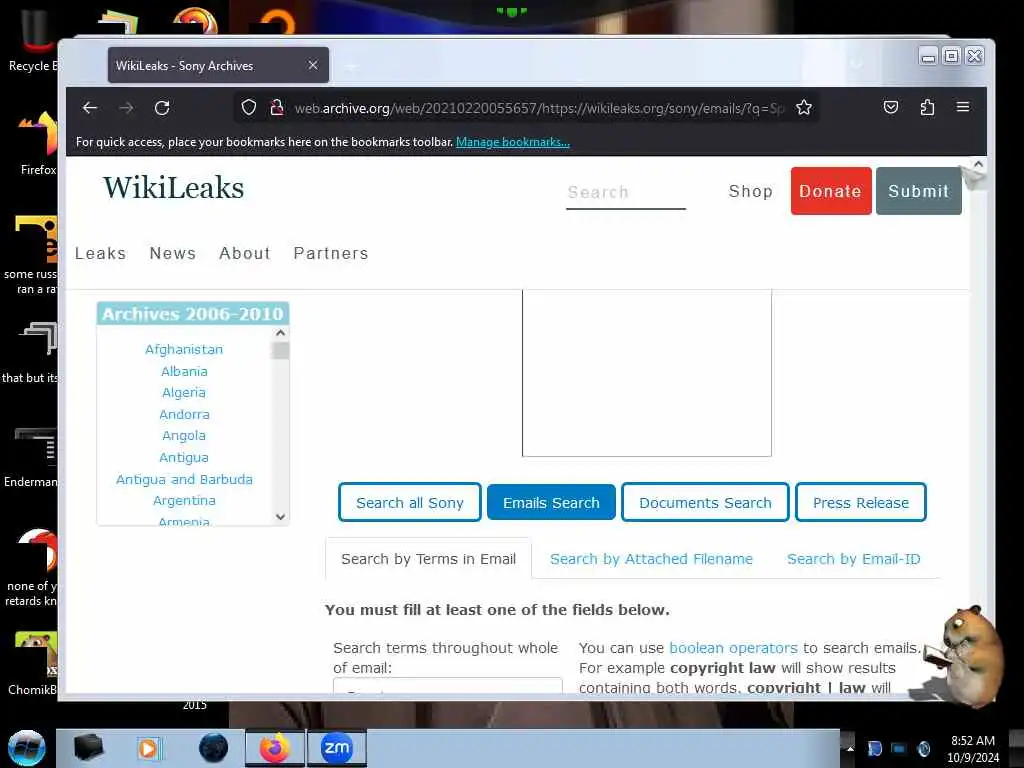Select Angola in the Archives list
Viewport: 1024px width, 768px height.
[184, 436]
